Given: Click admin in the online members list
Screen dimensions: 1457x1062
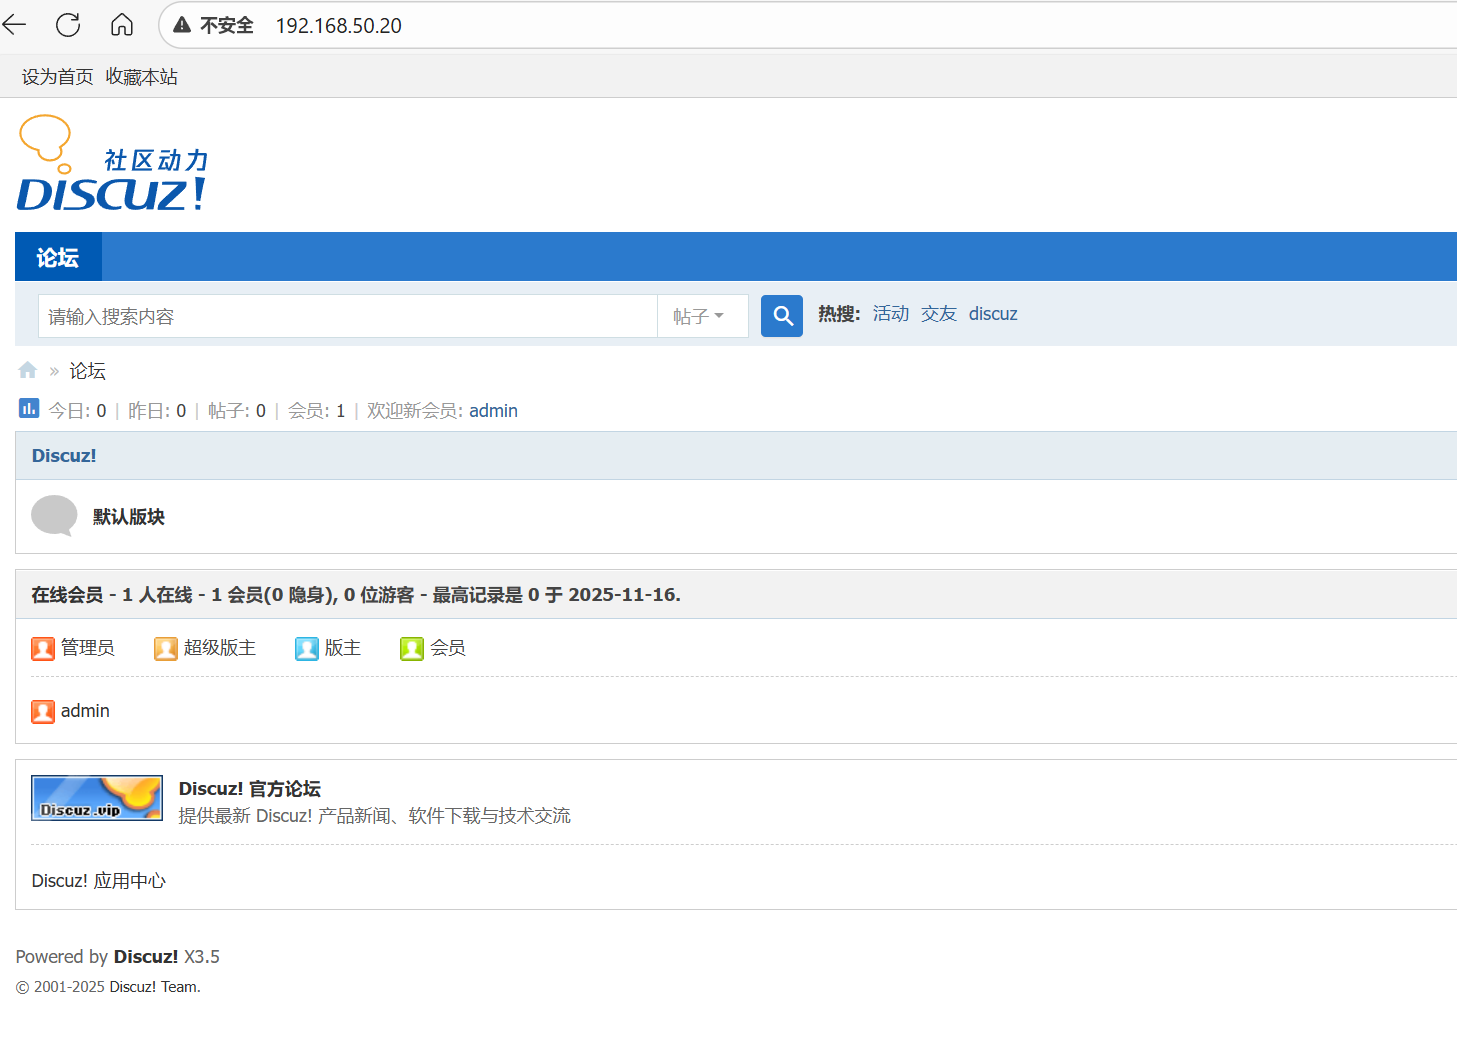Looking at the screenshot, I should click(x=85, y=711).
